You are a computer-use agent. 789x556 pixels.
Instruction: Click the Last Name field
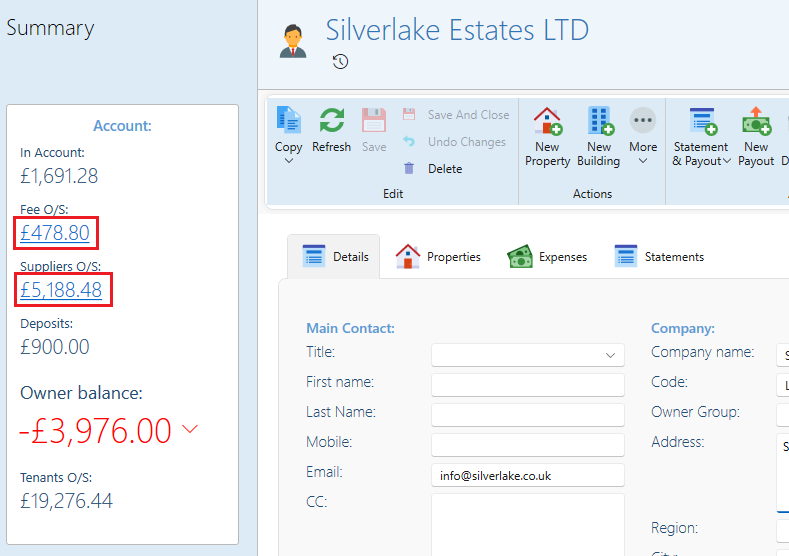point(528,415)
